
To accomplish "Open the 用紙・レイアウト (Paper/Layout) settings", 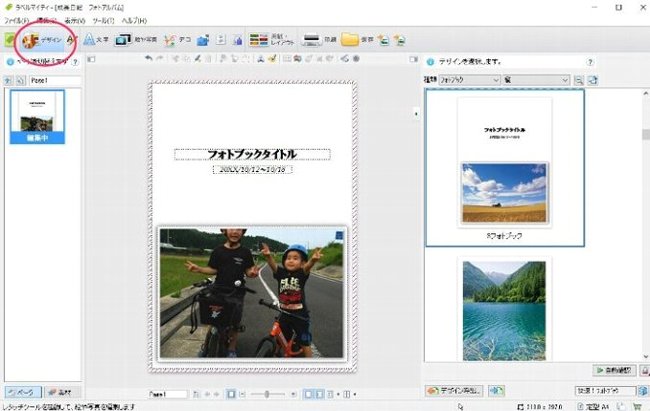I will pos(272,41).
